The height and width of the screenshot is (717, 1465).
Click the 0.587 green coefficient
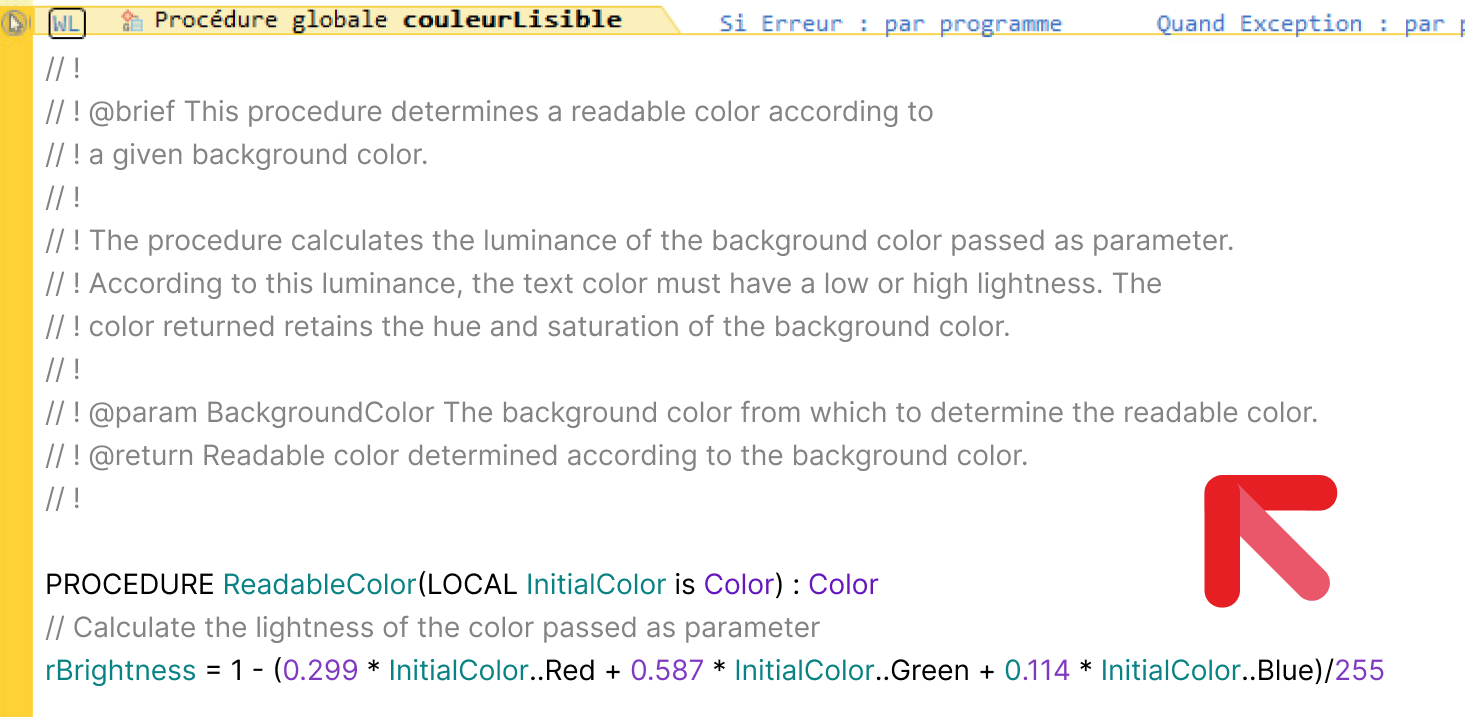[x=667, y=670]
